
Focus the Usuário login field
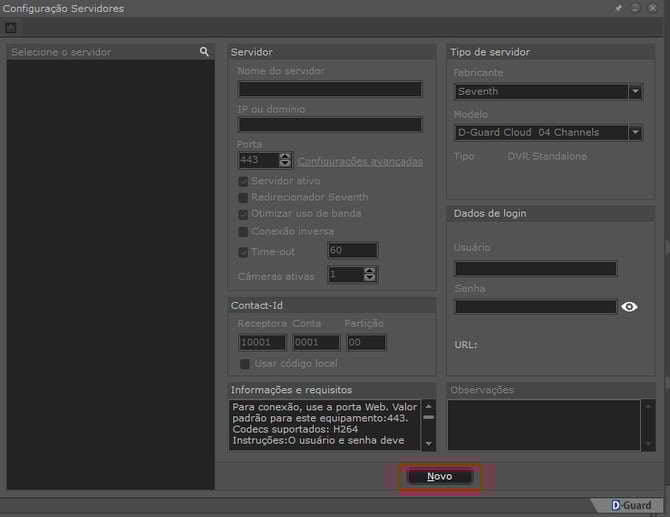point(535,268)
